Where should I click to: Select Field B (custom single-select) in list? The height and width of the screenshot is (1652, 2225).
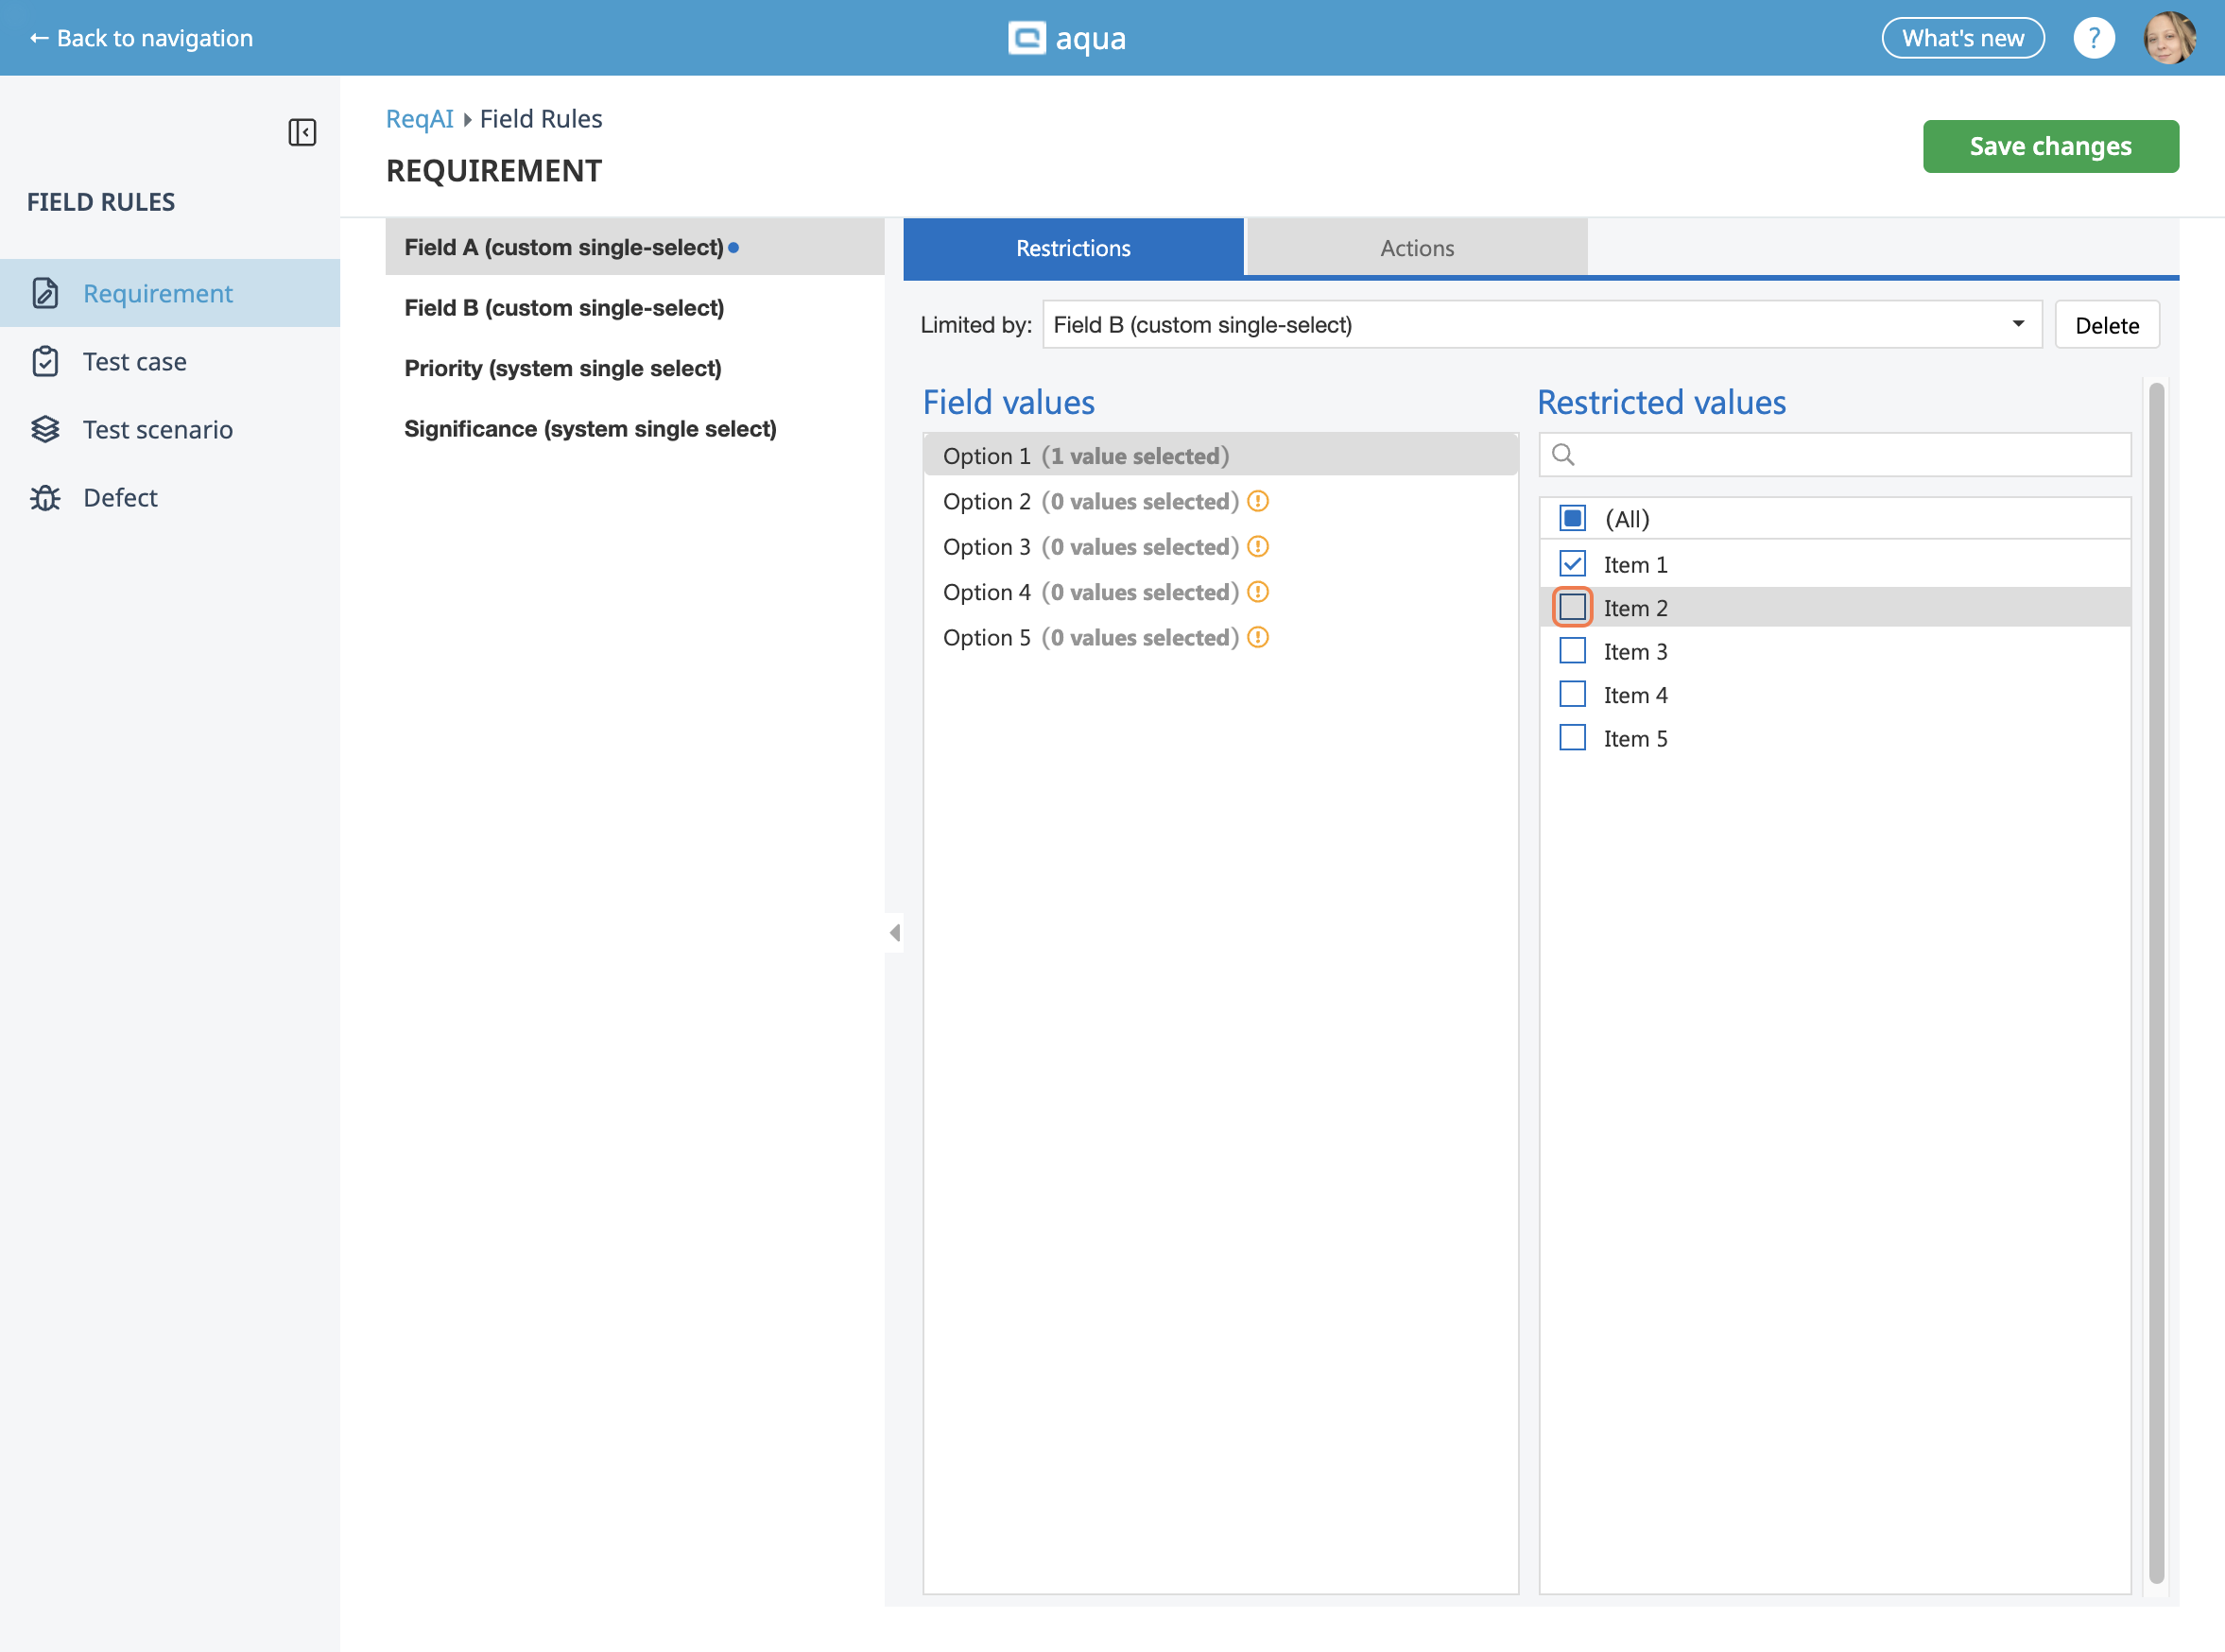tap(564, 308)
